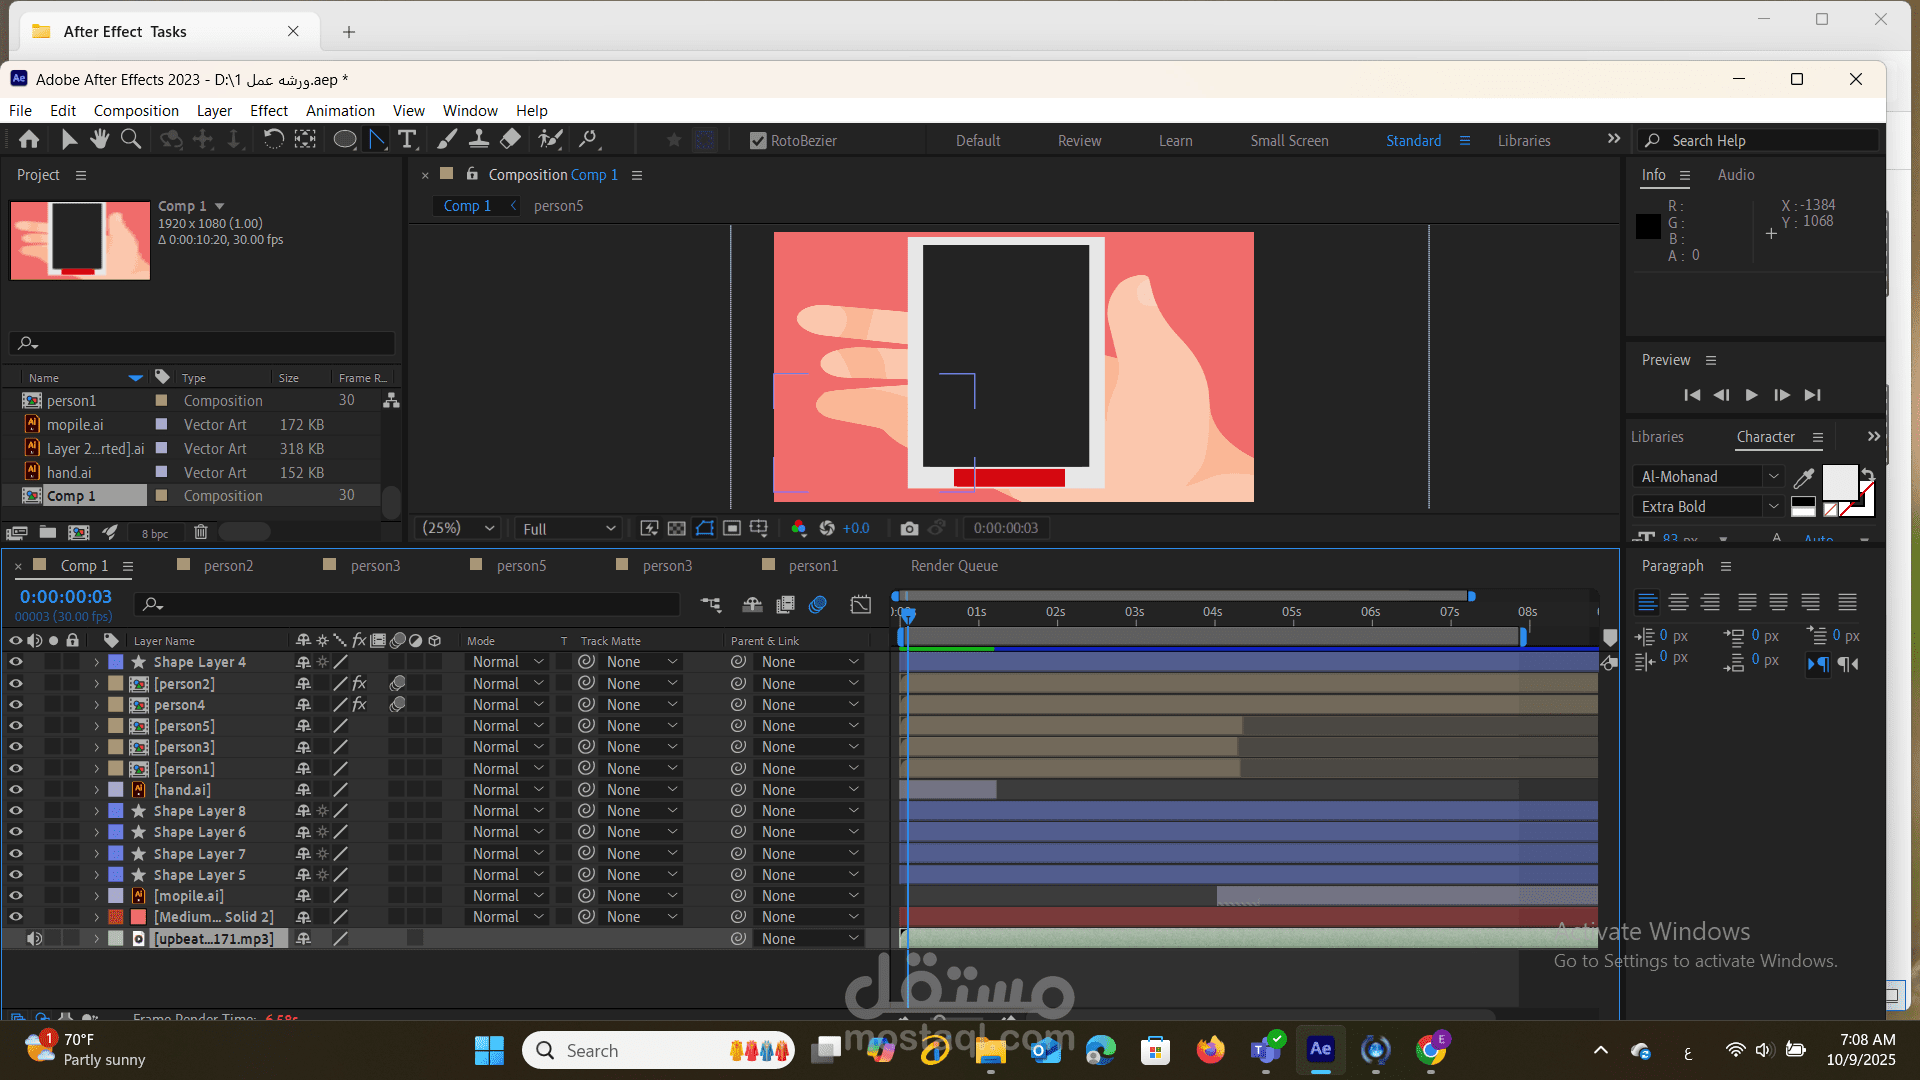Hide the Shape Layer 4 layer
Image resolution: width=1920 pixels, height=1080 pixels.
pyautogui.click(x=15, y=662)
